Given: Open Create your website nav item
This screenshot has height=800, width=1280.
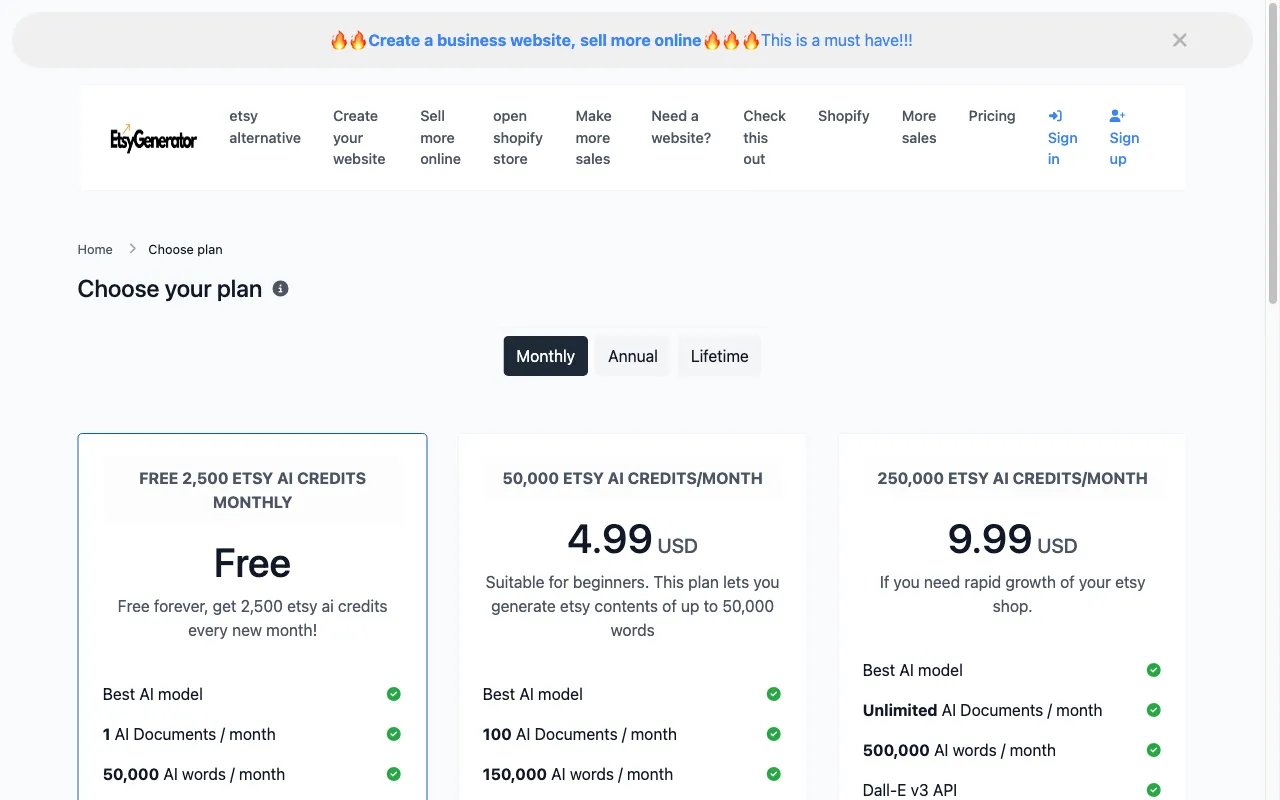Looking at the screenshot, I should pos(359,138).
